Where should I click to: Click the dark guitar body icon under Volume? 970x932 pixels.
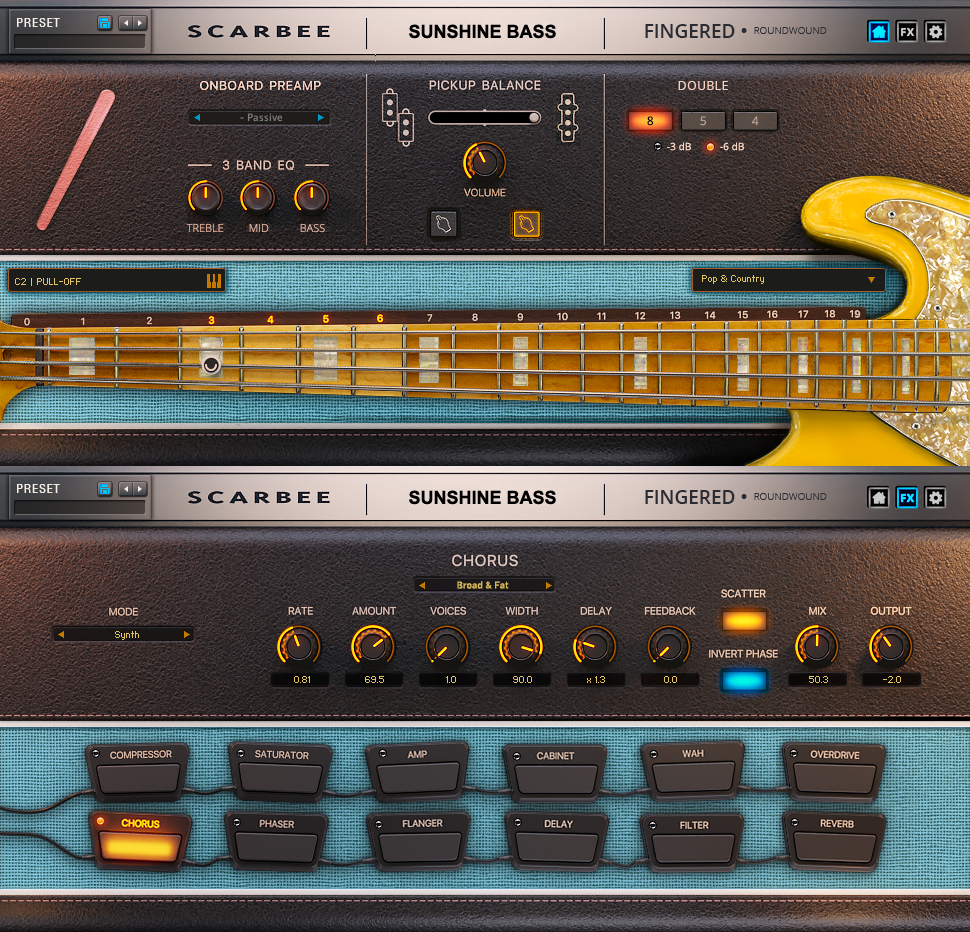tap(445, 224)
